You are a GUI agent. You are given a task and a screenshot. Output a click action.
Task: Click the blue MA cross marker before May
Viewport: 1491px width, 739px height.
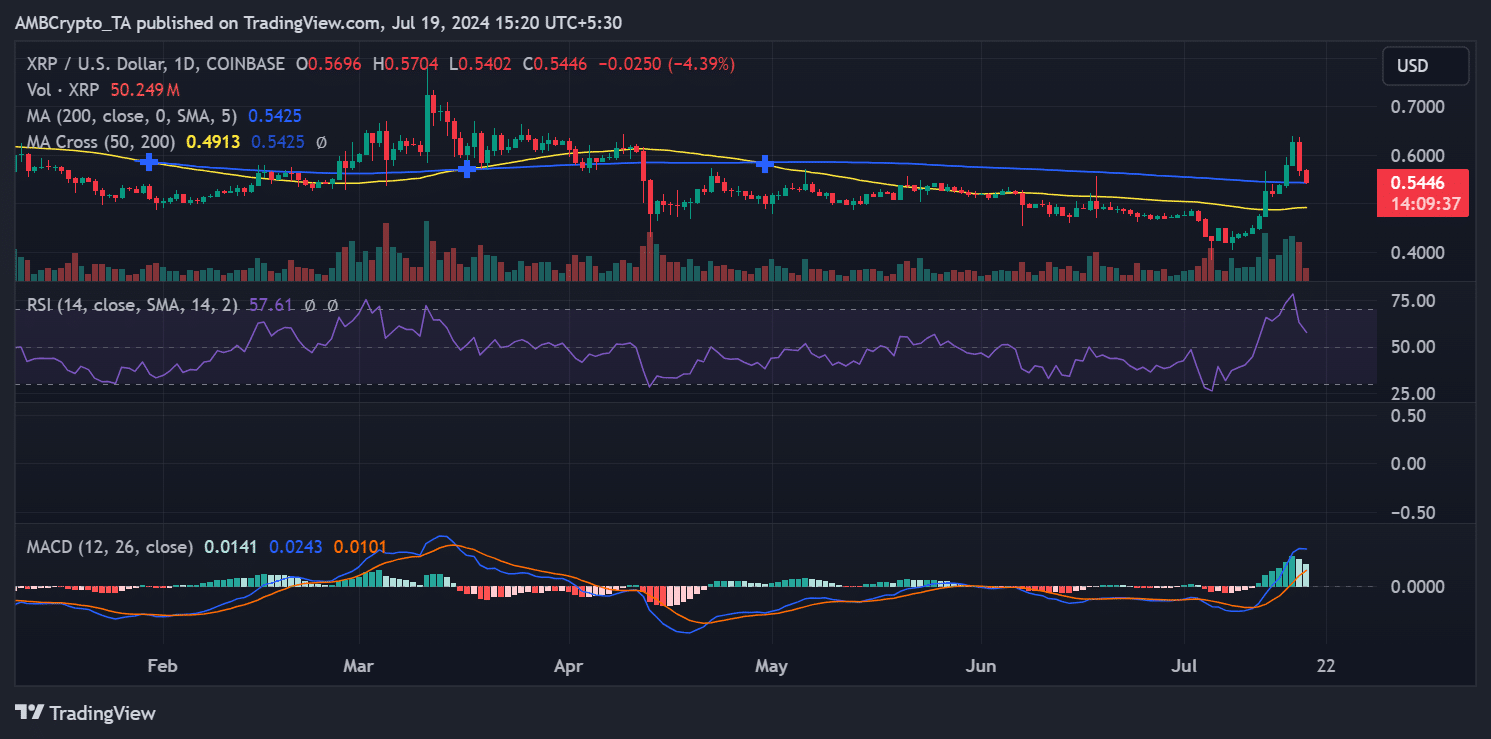point(765,162)
